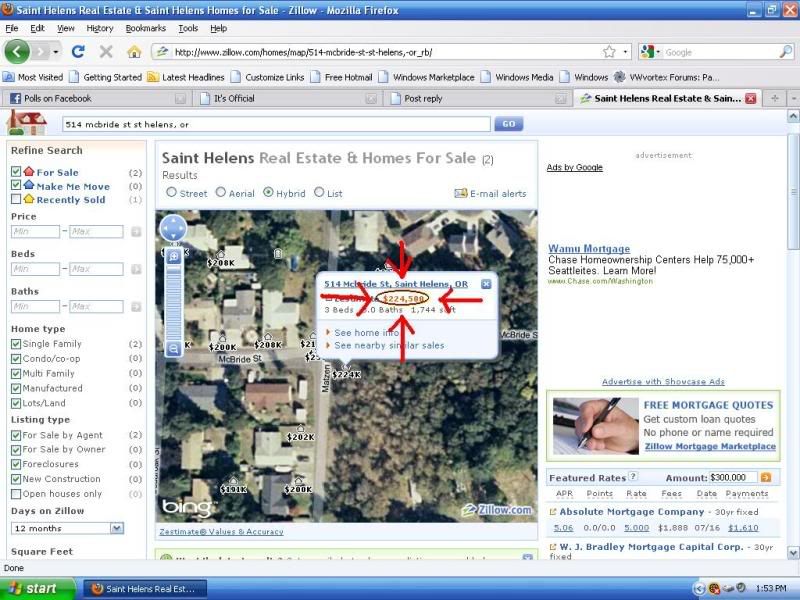Open the Zillow Mortgage Marketplace link
Screen dimensions: 800x600
(x=710, y=446)
